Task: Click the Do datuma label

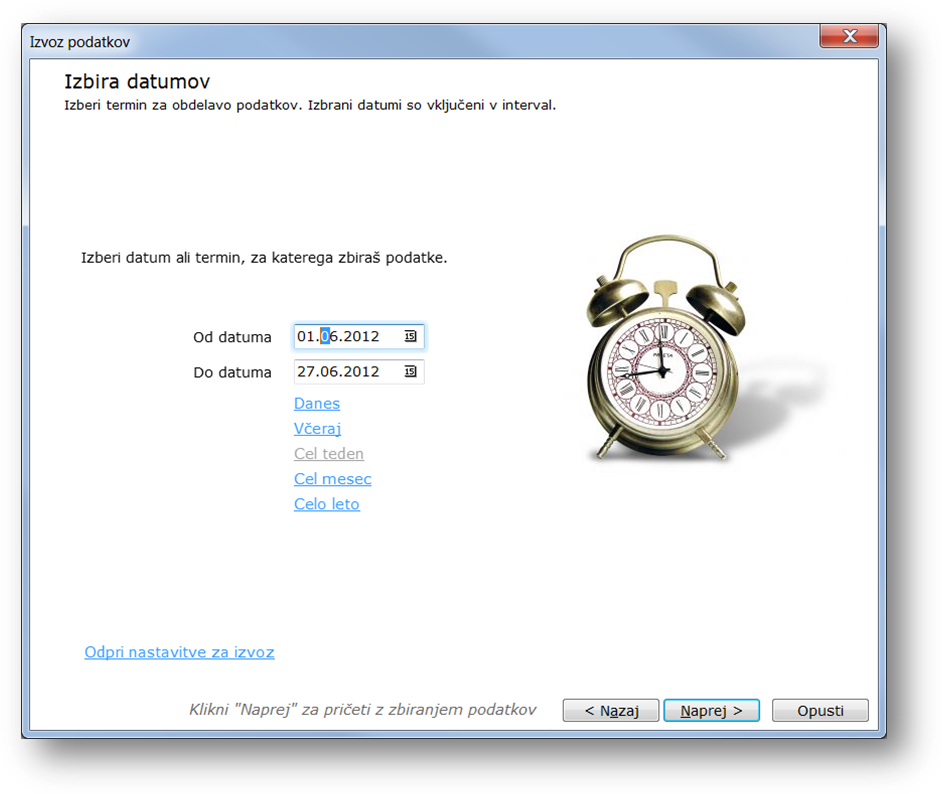Action: coord(232,372)
